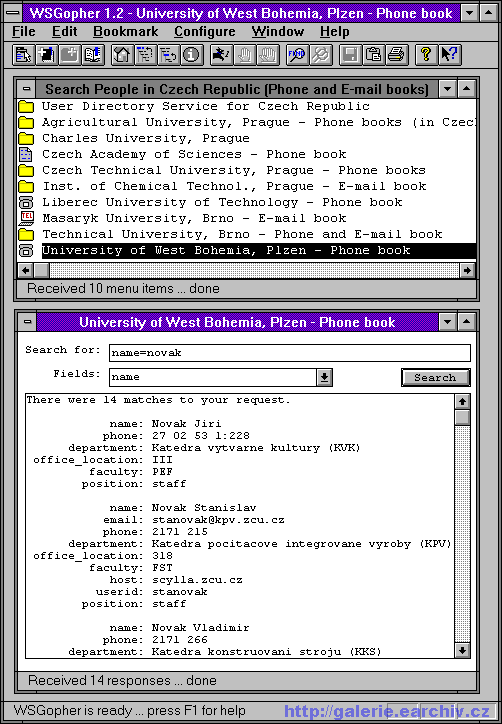The height and width of the screenshot is (724, 502).
Task: Click left arrow of horizontal menu scrollbar
Action: tap(25, 270)
